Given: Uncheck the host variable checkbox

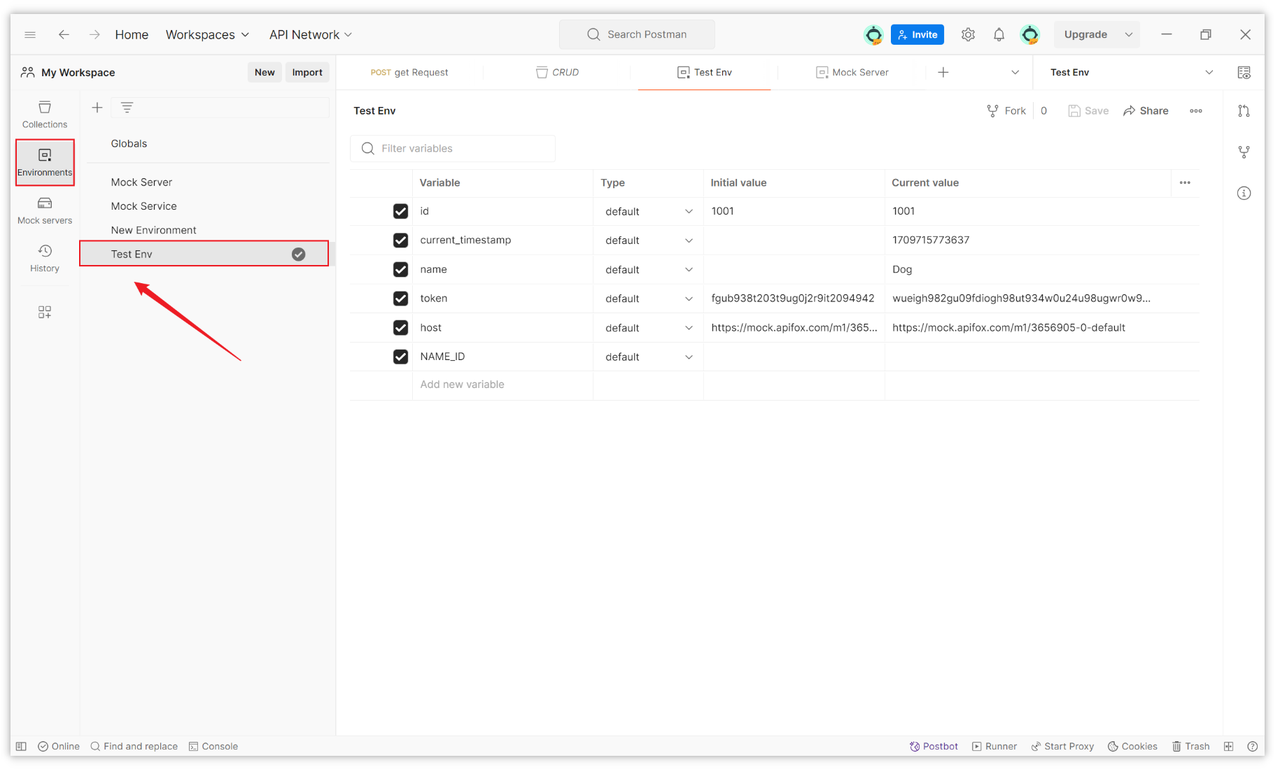Looking at the screenshot, I should click(x=401, y=327).
